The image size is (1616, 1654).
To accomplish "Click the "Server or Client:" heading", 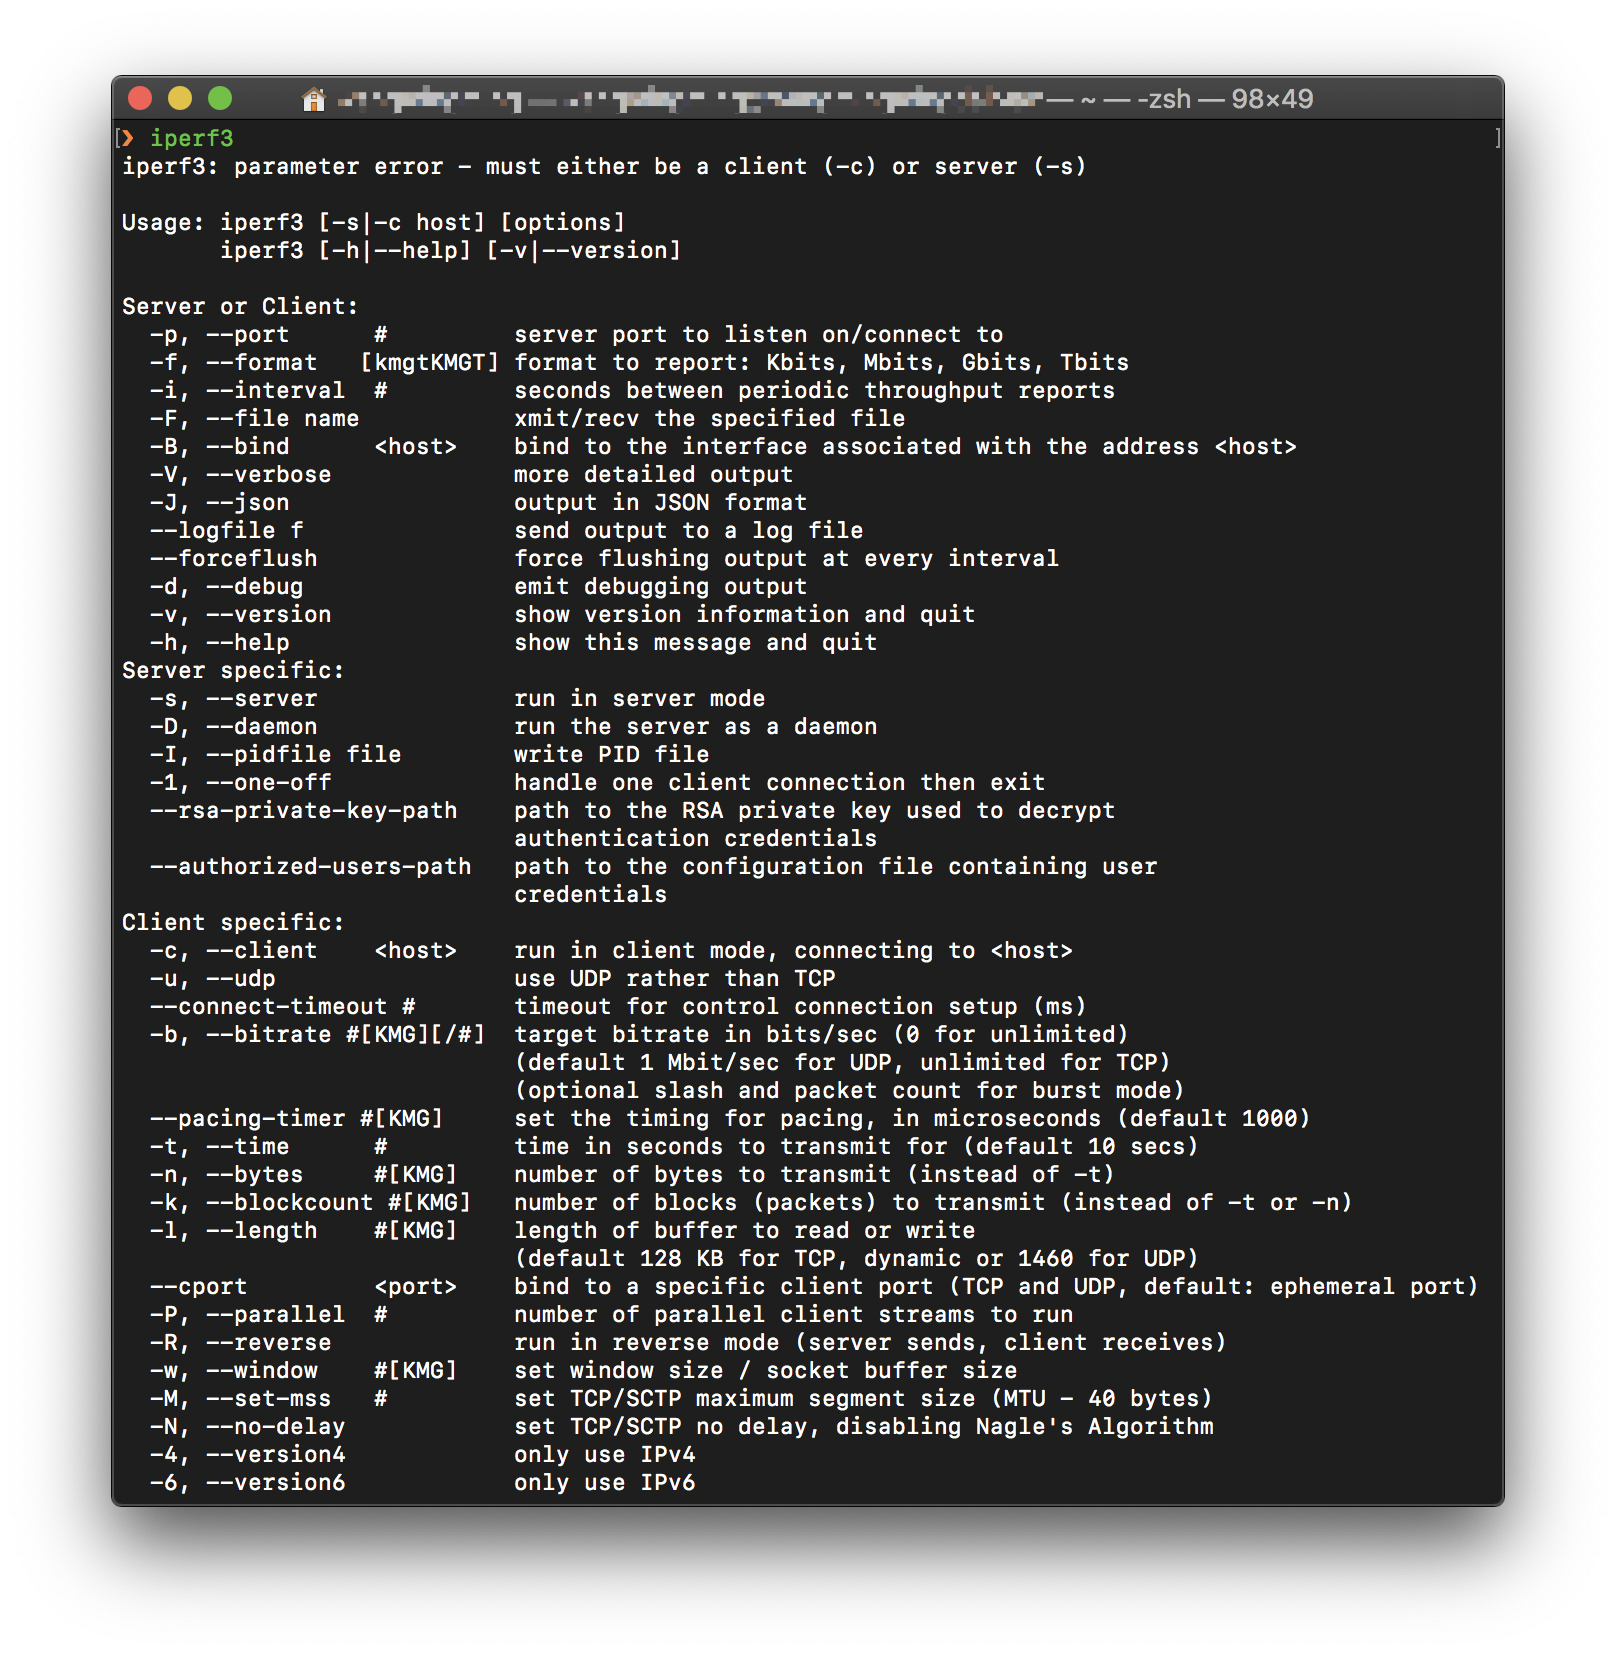I will pyautogui.click(x=240, y=306).
